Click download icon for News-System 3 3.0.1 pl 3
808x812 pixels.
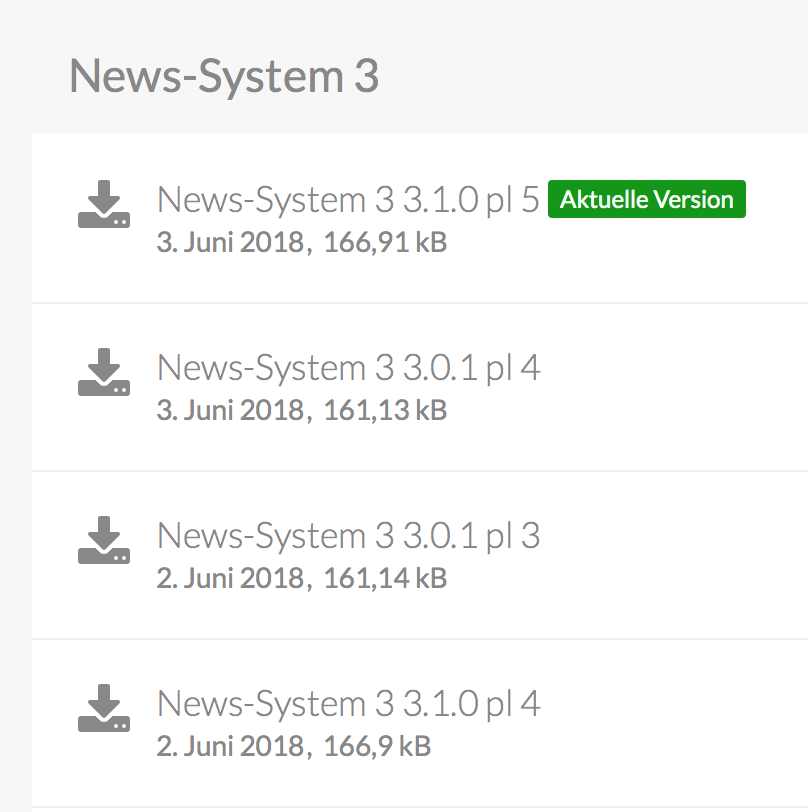(104, 540)
